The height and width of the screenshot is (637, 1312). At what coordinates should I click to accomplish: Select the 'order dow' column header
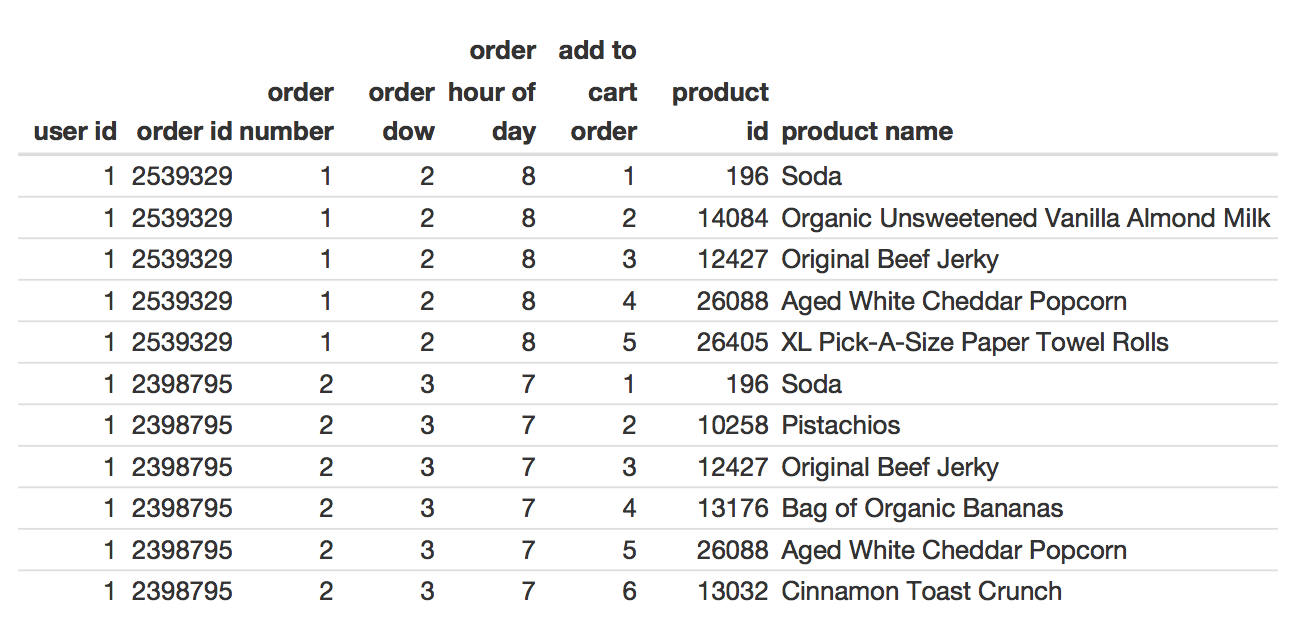click(402, 112)
